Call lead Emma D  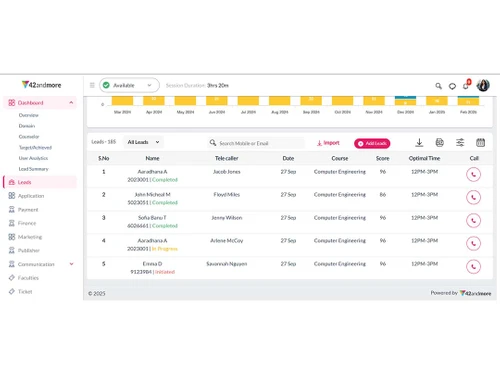coord(473,267)
